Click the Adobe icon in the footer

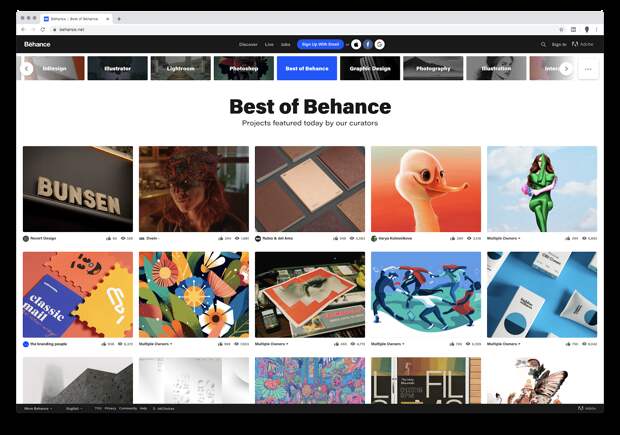tap(580, 409)
